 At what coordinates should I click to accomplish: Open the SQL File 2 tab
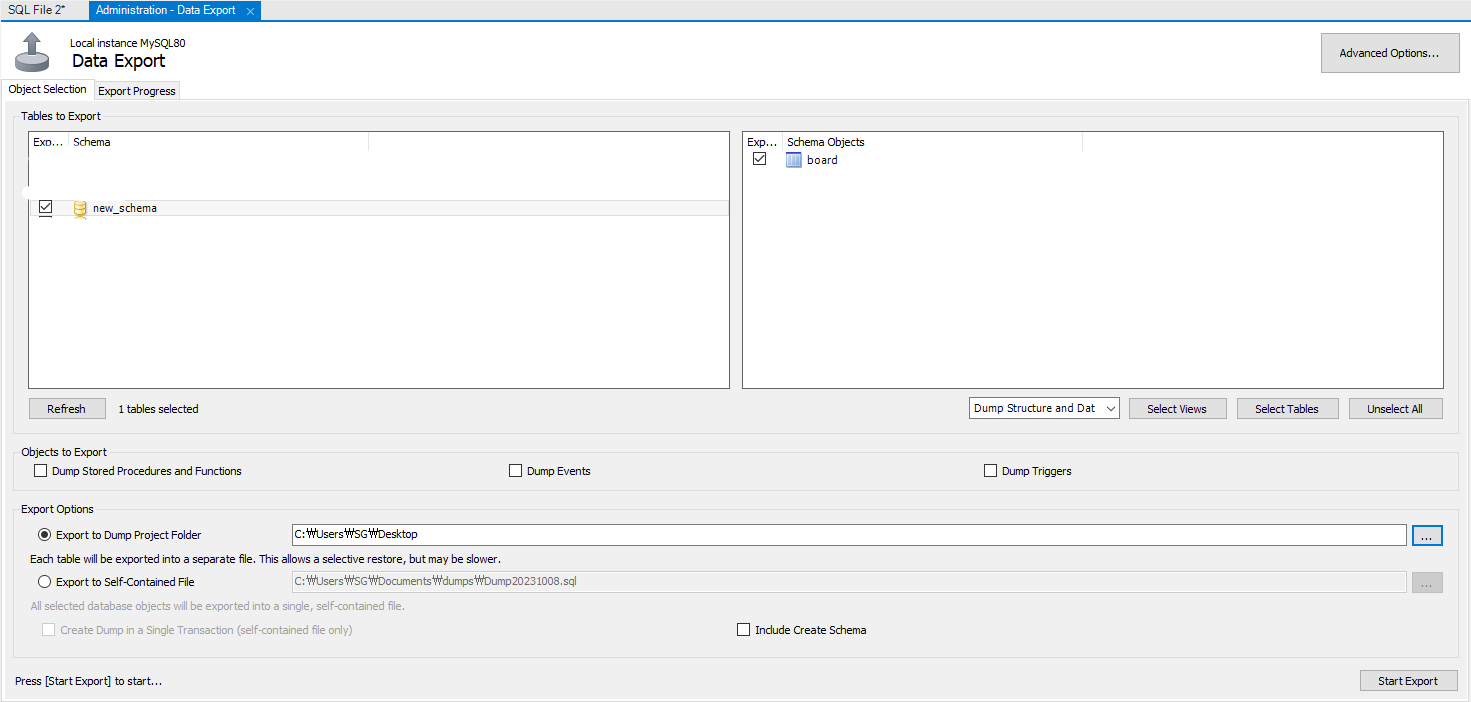[x=36, y=10]
